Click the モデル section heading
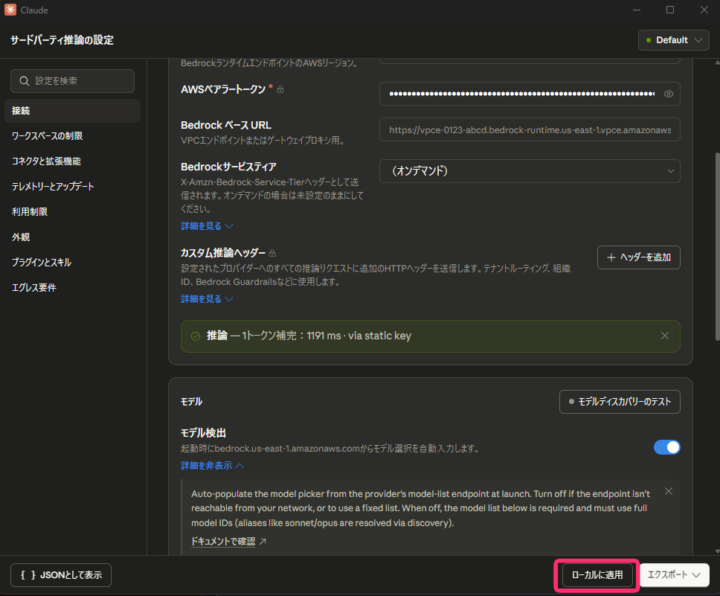The width and height of the screenshot is (720, 596). [191, 402]
